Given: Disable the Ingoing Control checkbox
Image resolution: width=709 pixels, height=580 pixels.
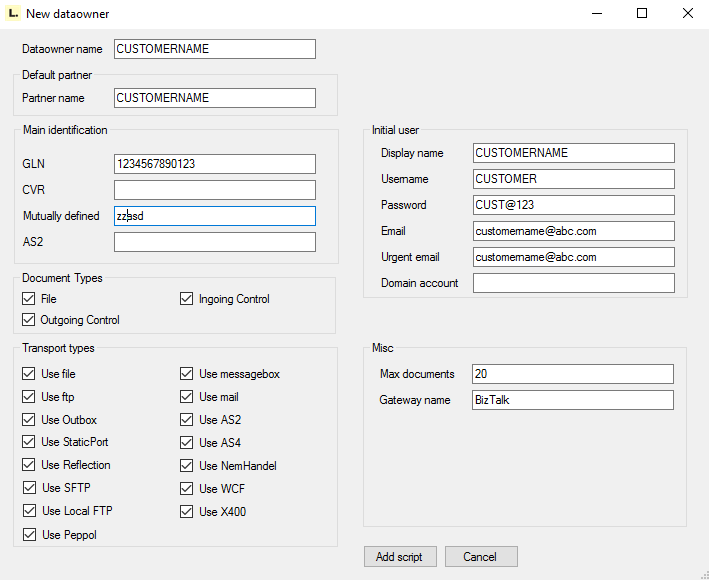Looking at the screenshot, I should tap(187, 299).
